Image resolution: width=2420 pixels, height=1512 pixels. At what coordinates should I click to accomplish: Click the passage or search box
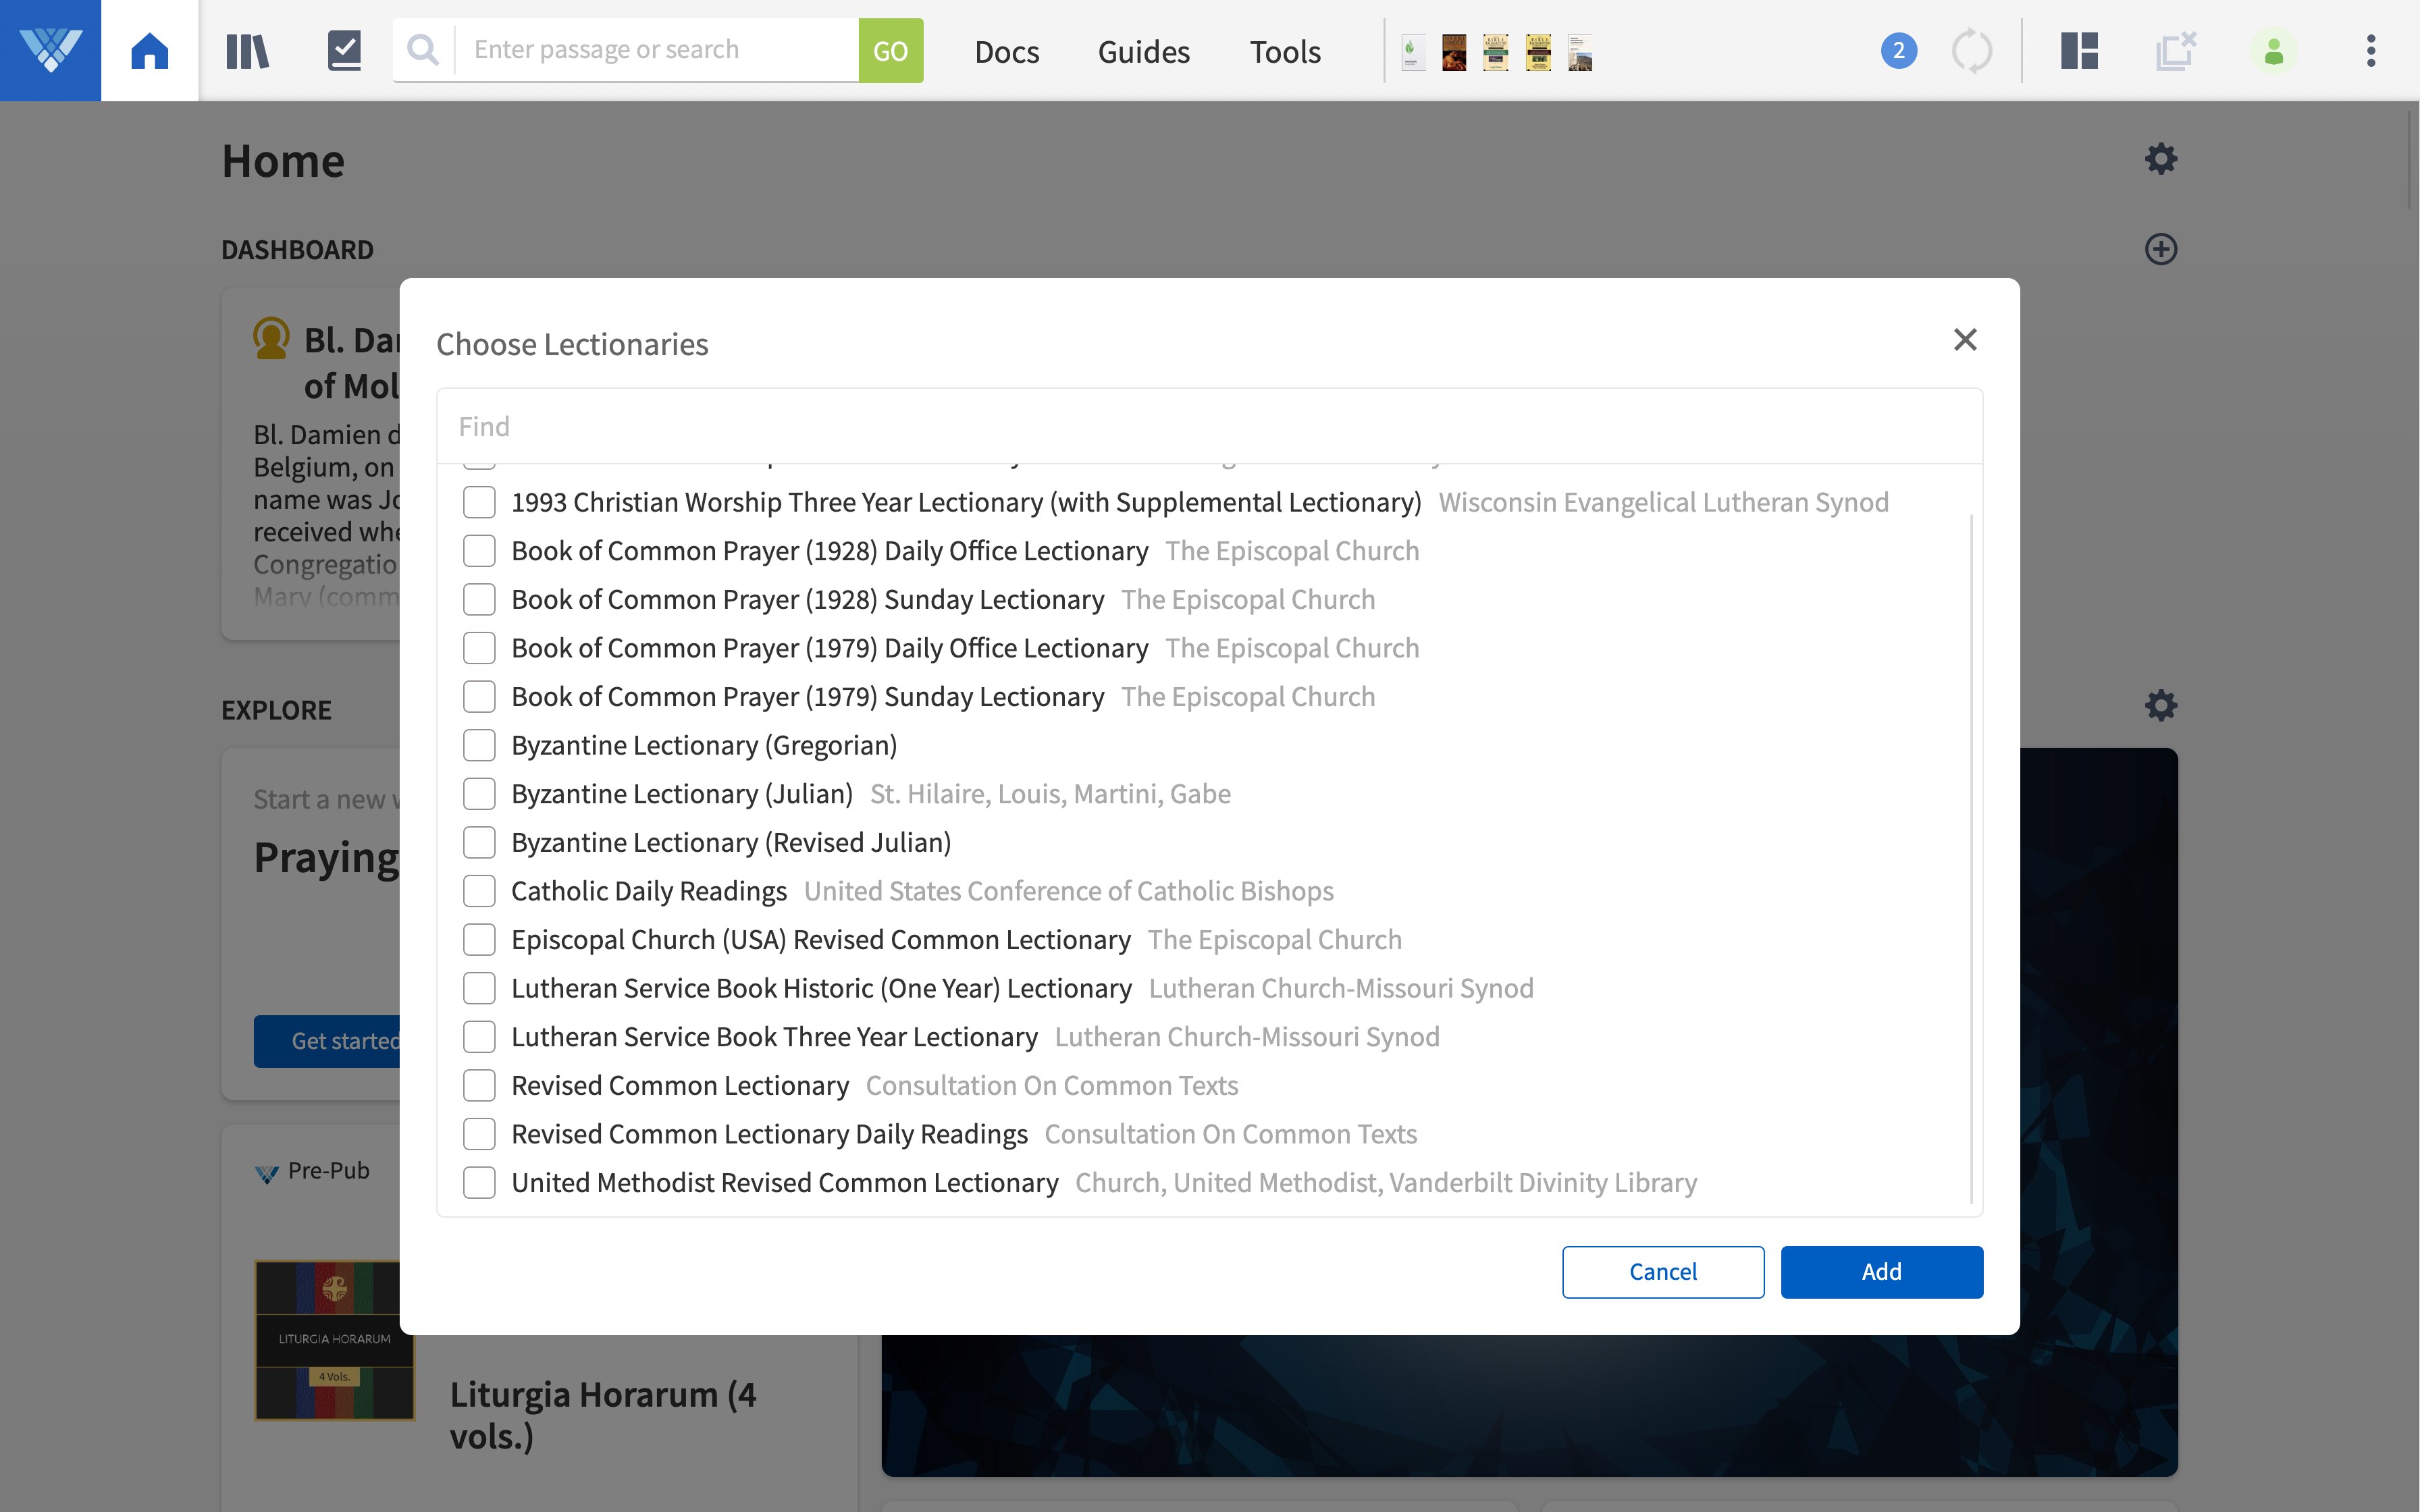(x=657, y=50)
